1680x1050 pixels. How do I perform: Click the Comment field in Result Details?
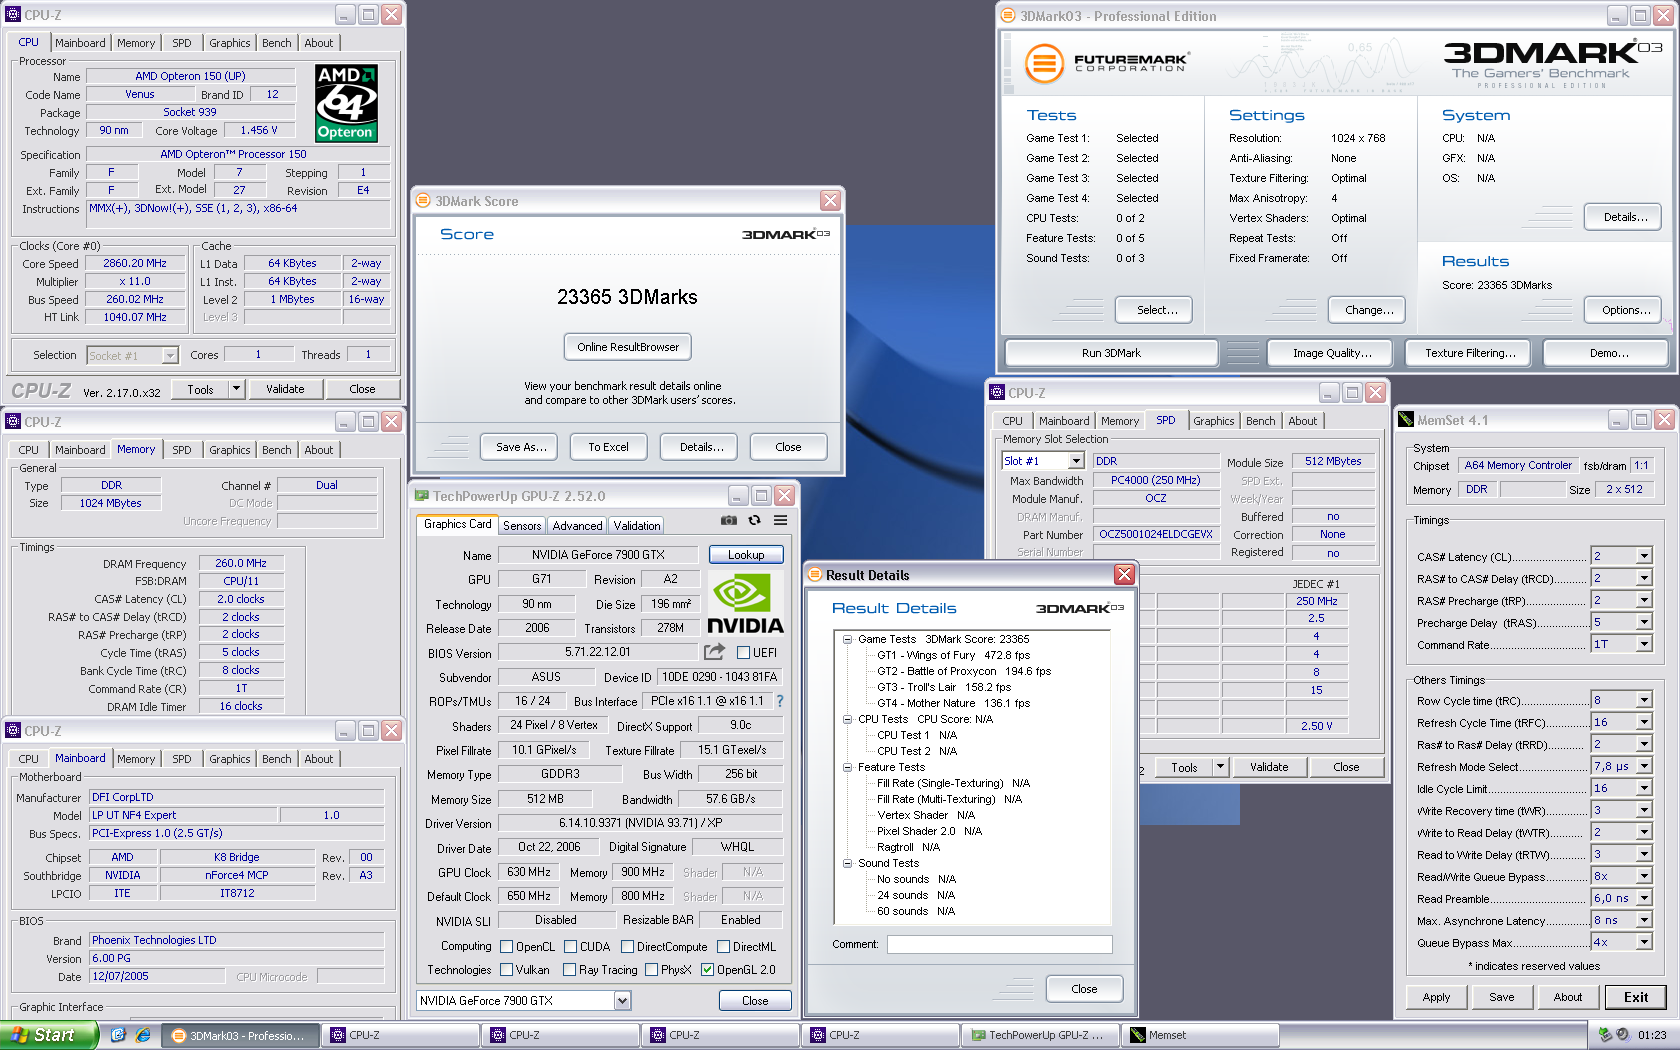1000,944
